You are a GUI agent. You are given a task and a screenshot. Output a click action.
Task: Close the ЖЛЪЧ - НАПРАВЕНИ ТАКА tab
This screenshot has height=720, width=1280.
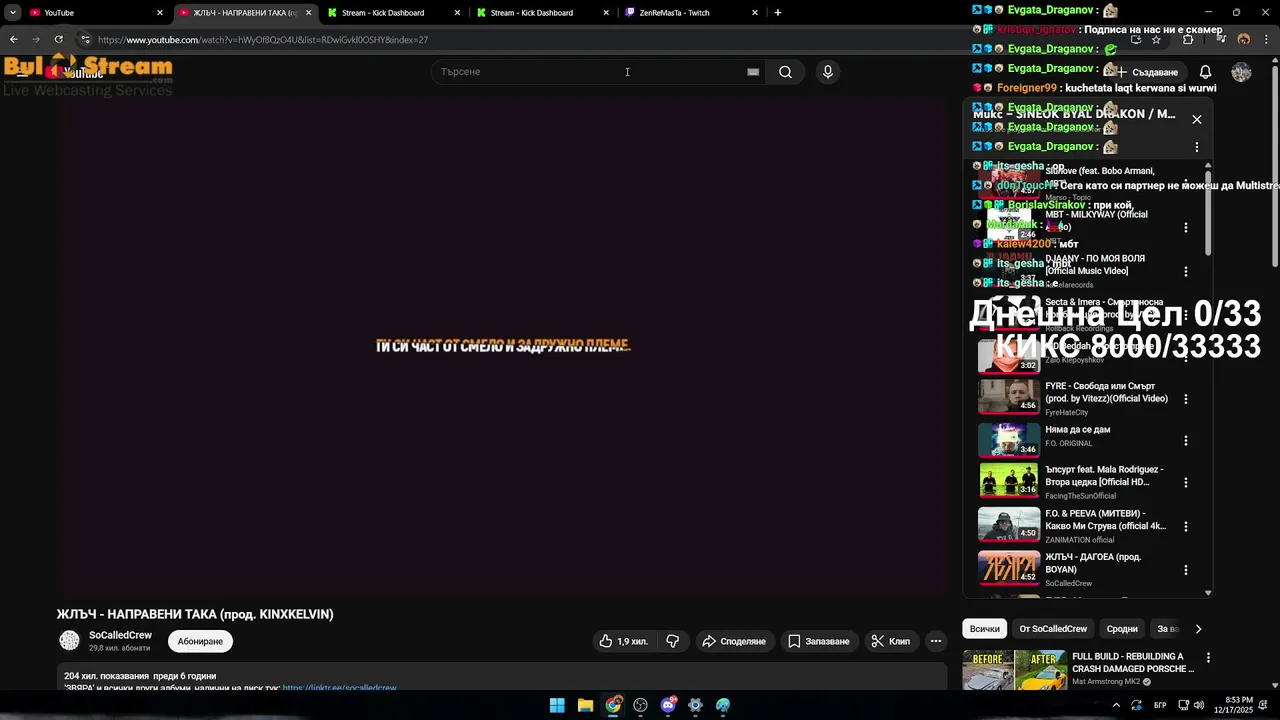[x=308, y=13]
